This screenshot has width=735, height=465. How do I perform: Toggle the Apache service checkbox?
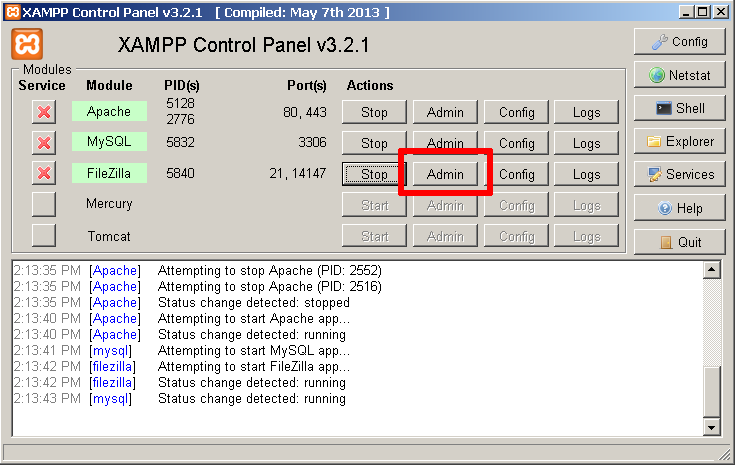point(44,112)
